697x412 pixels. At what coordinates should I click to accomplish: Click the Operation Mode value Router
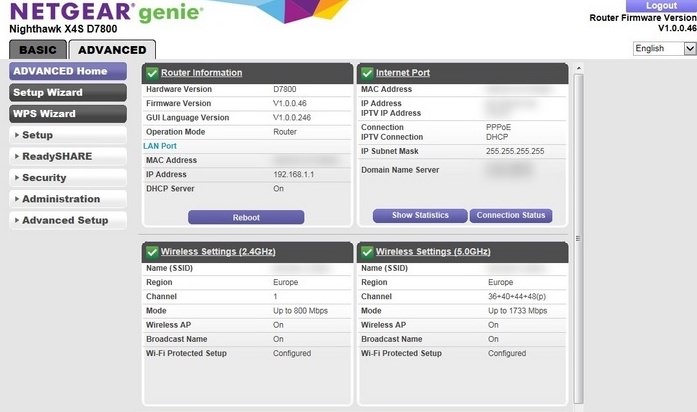click(285, 132)
